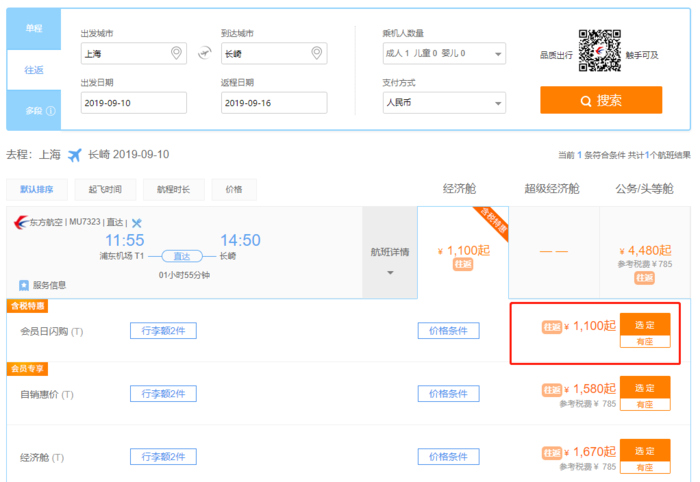Click the 服务信息 service info icon

(24, 285)
